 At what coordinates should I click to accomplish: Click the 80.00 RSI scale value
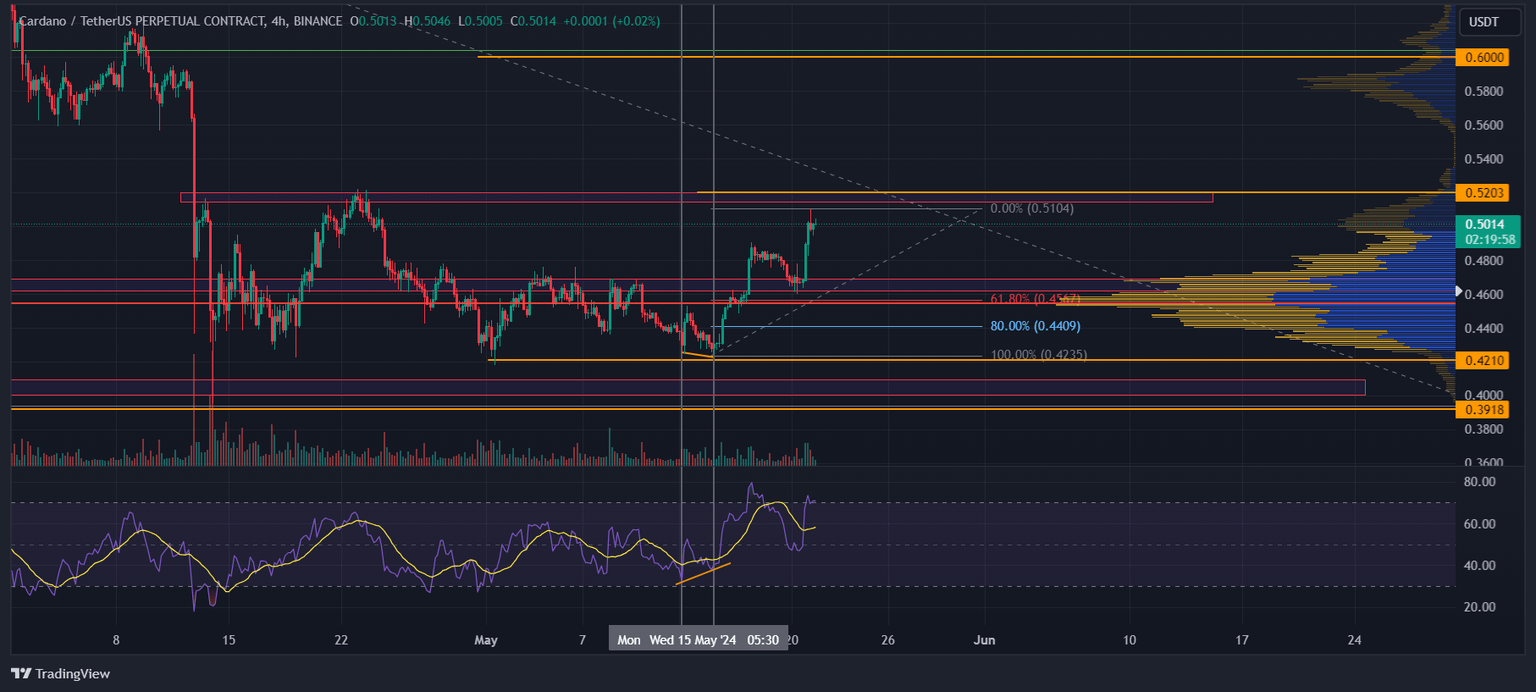click(1479, 482)
